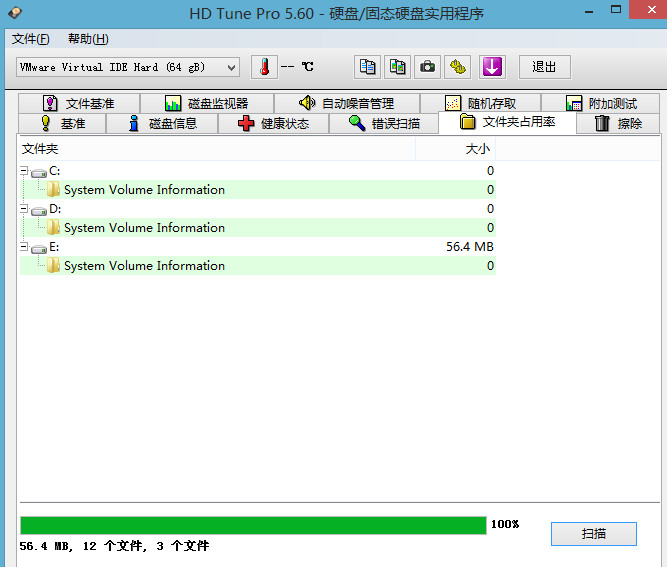Click the scan summary status text
The width and height of the screenshot is (667, 567).
[x=114, y=546]
